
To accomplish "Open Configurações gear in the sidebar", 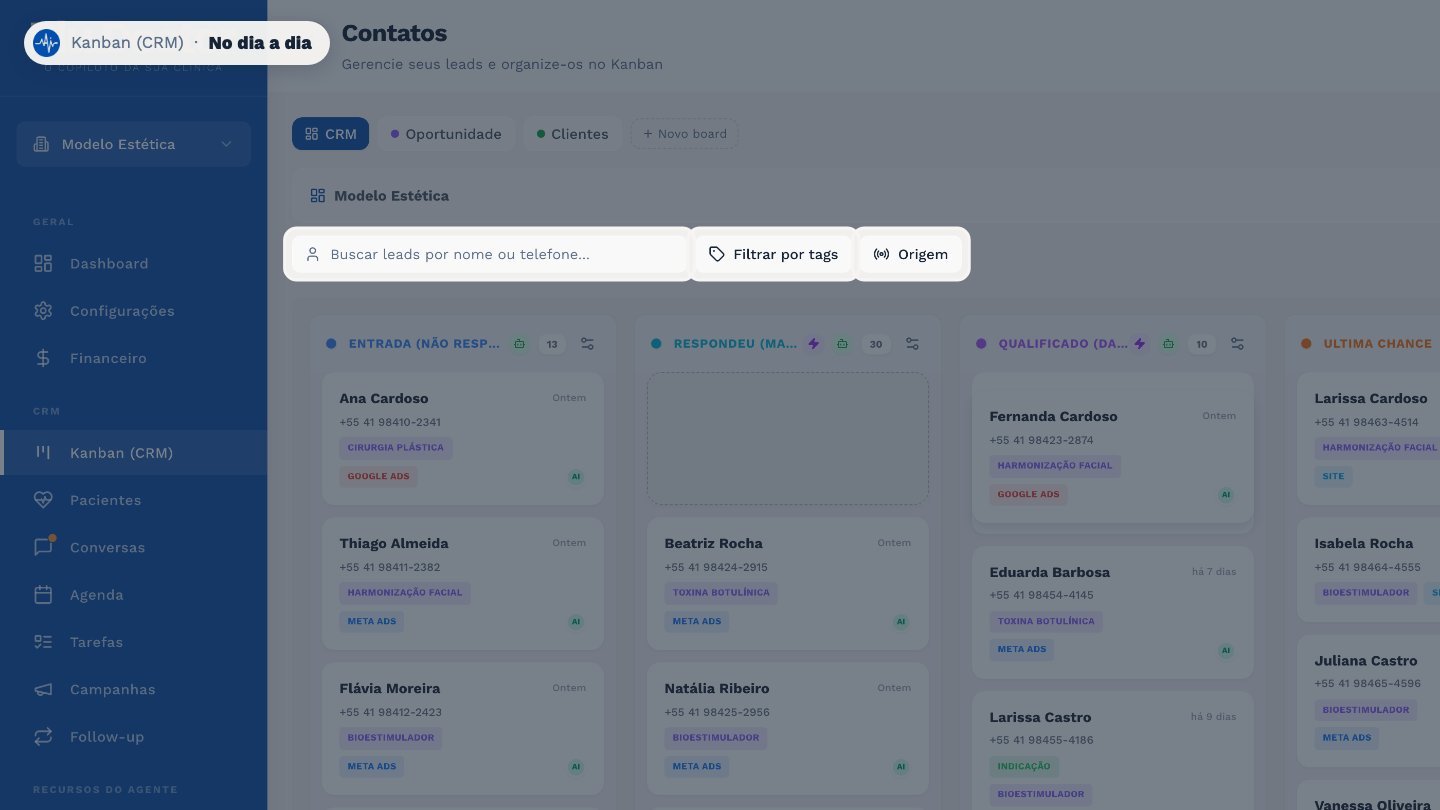I will (134, 311).
